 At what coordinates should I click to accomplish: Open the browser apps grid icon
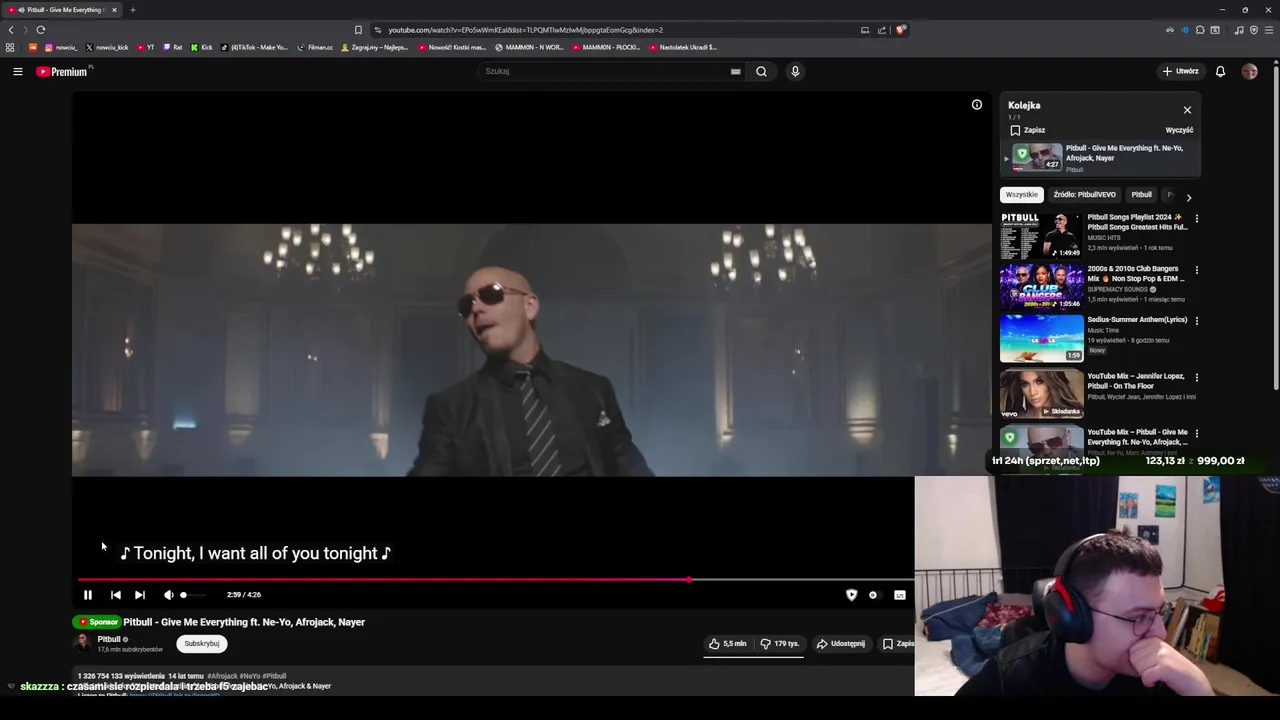point(10,47)
